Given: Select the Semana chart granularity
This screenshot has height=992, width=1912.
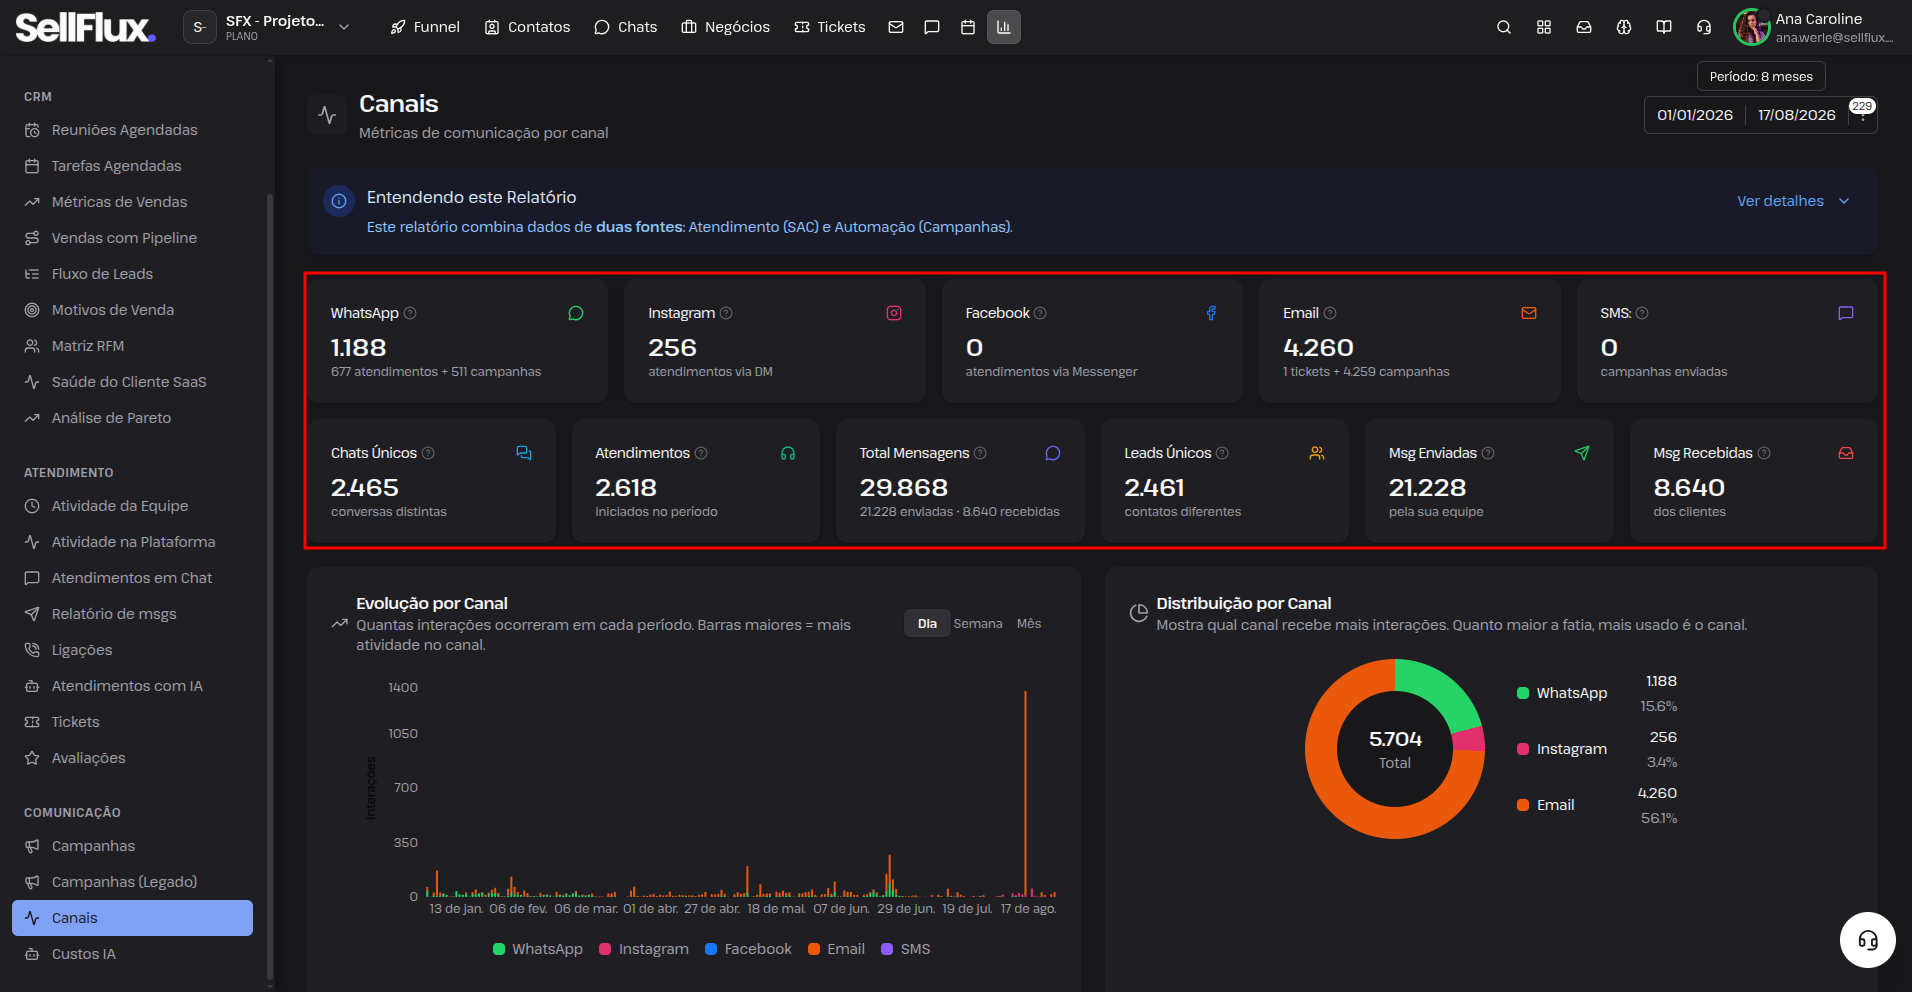Looking at the screenshot, I should (978, 624).
